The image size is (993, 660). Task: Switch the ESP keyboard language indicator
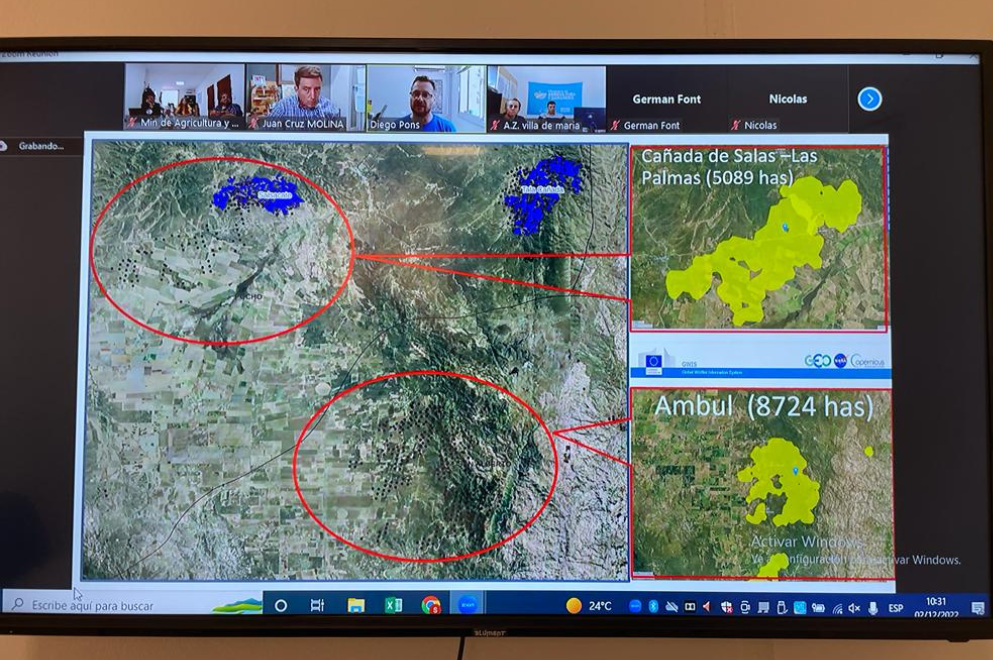(895, 609)
